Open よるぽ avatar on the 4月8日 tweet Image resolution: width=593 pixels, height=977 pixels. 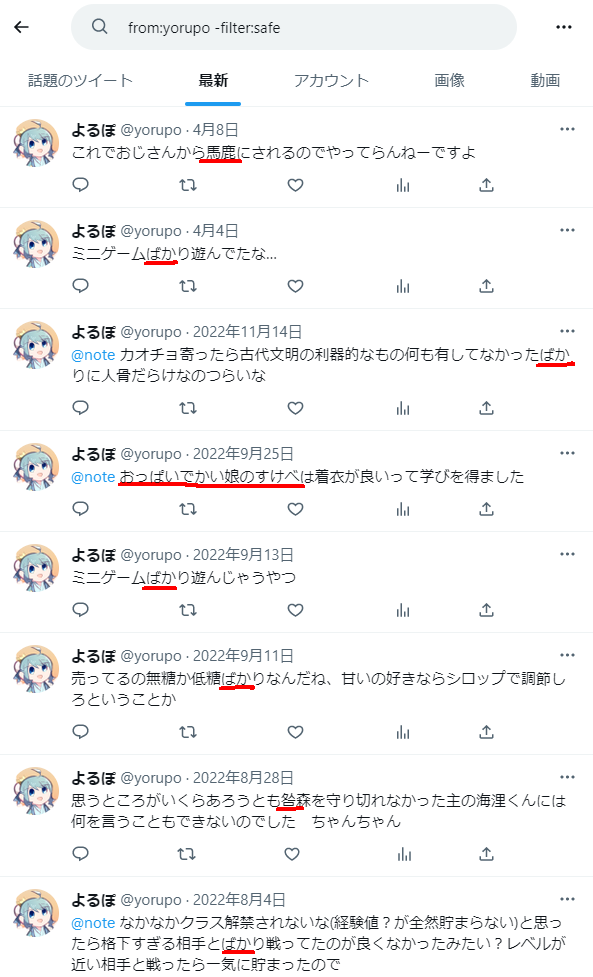(36, 143)
